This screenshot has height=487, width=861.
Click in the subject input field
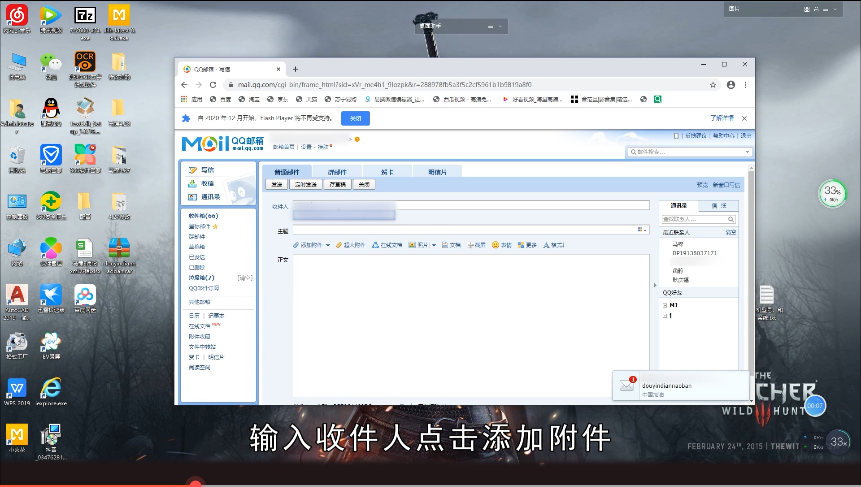471,230
